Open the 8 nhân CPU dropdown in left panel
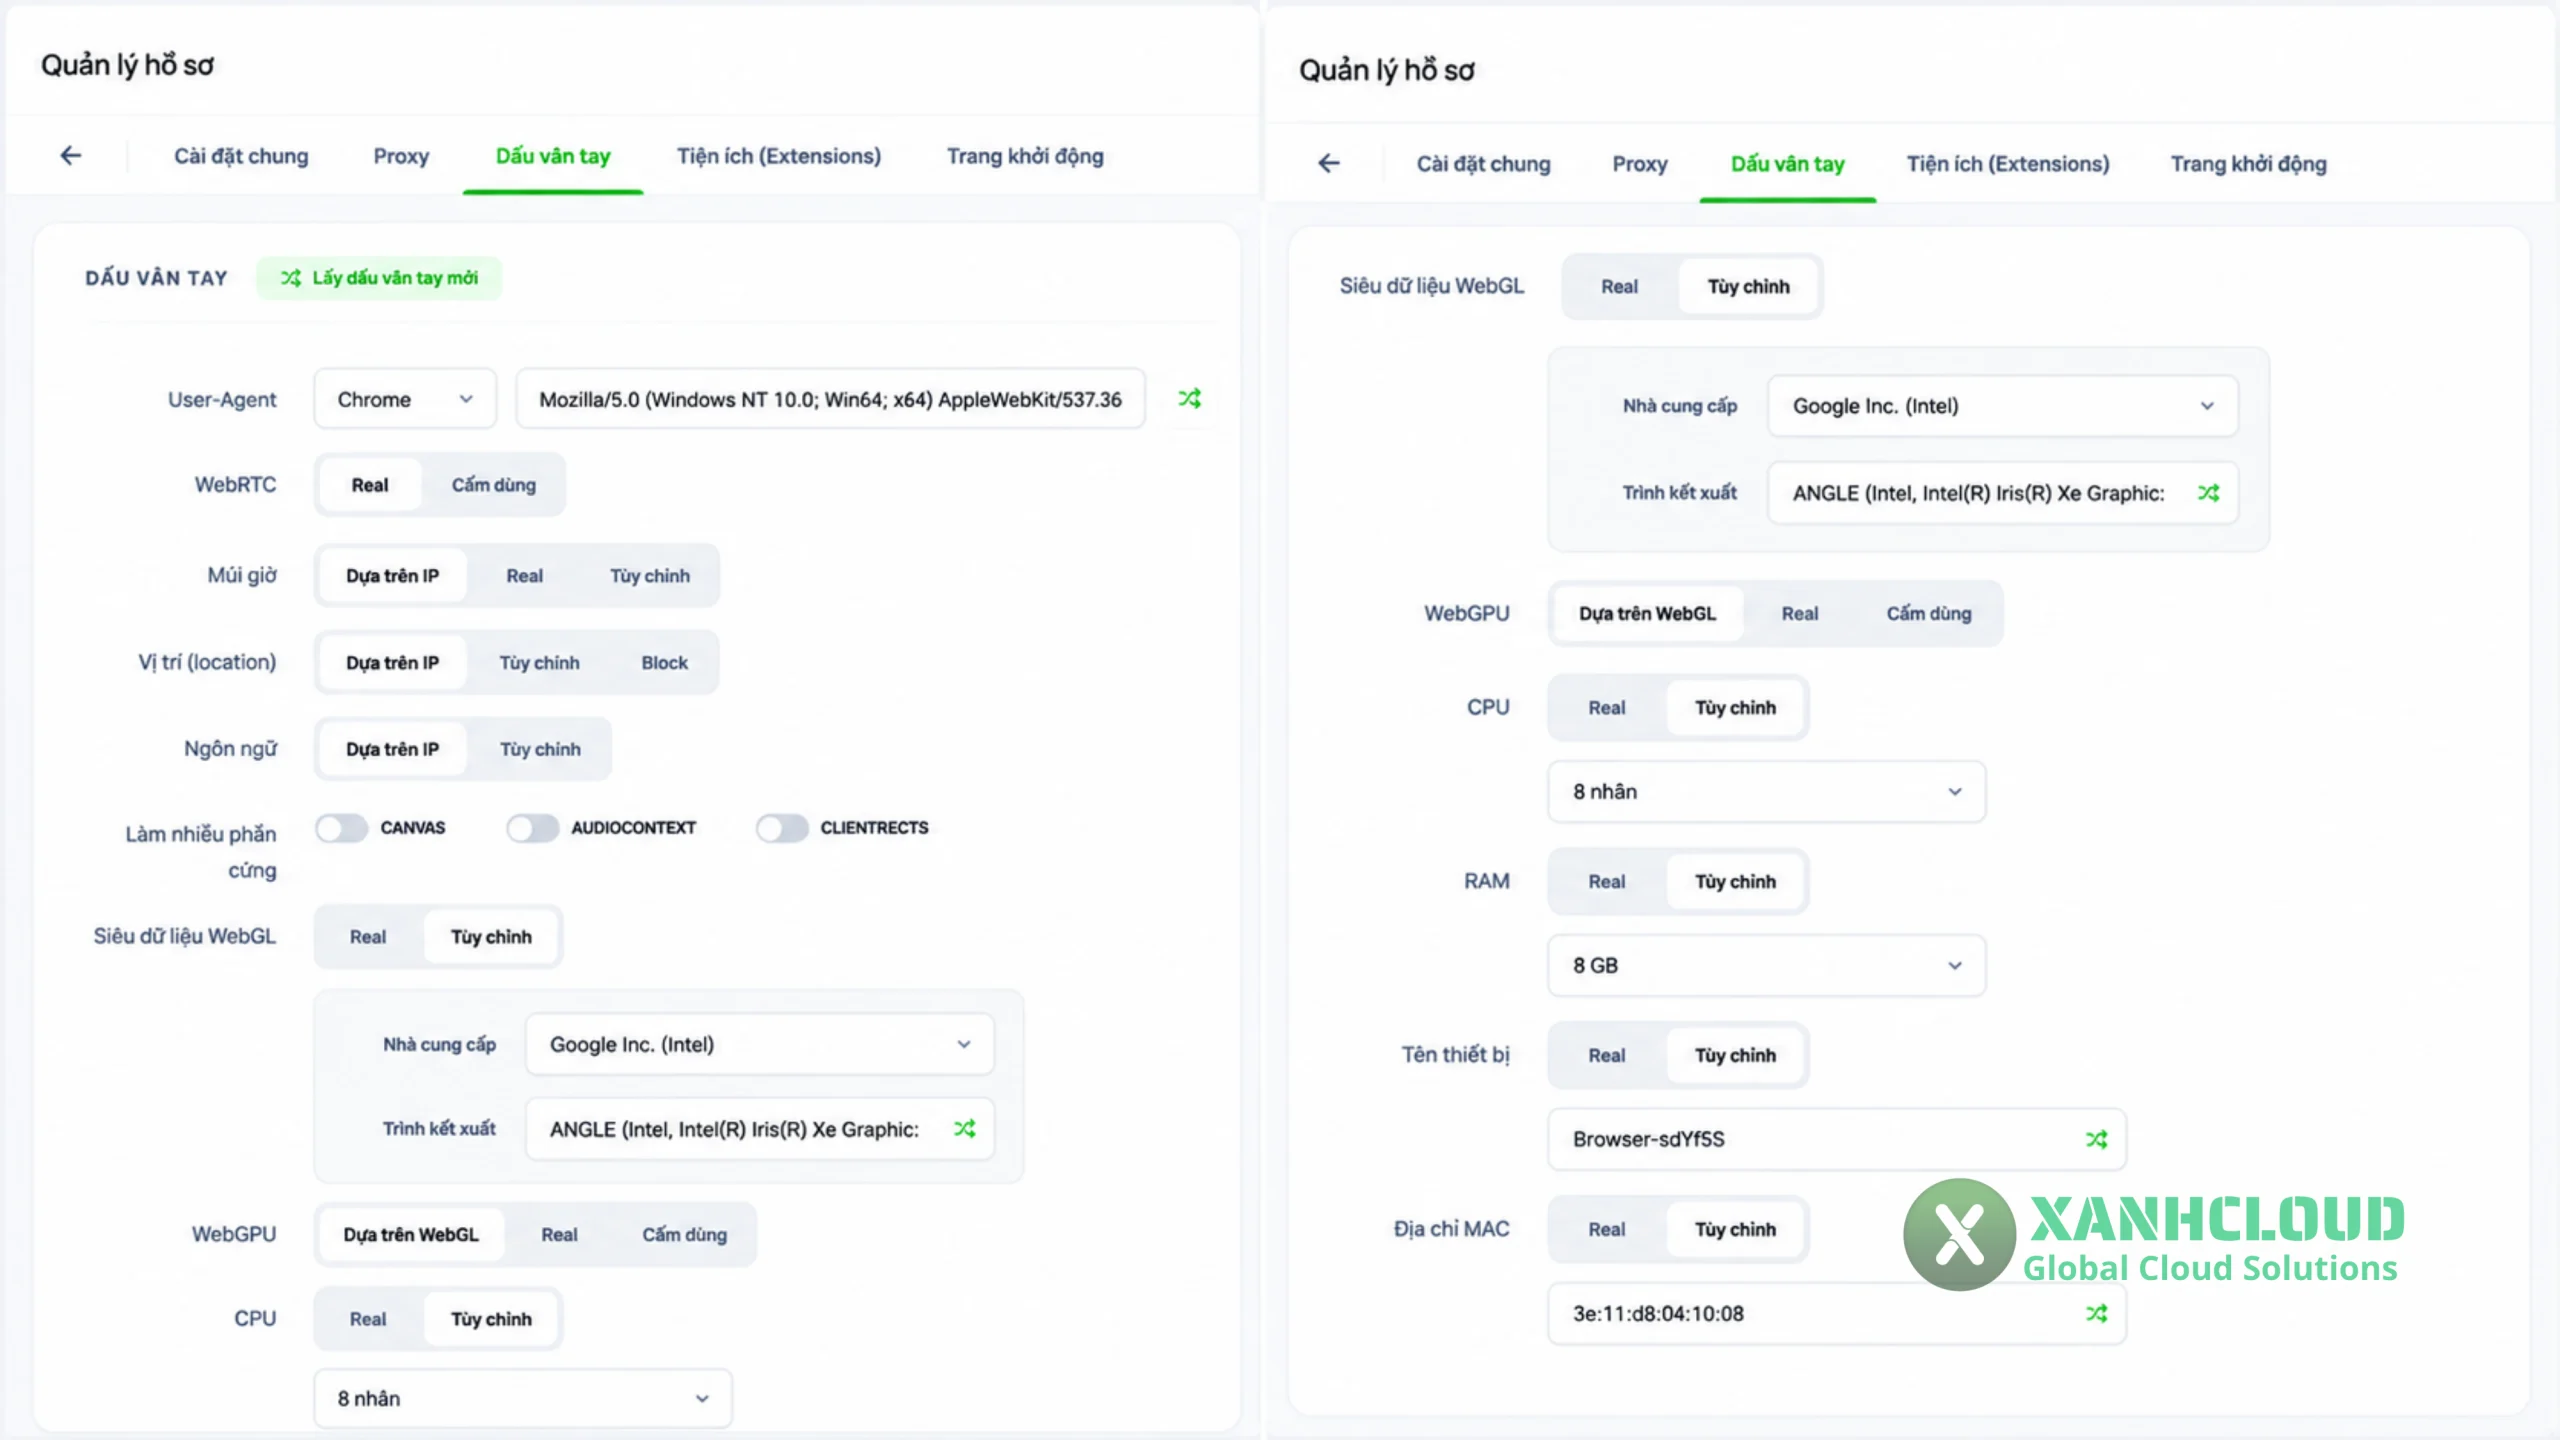 point(523,1398)
